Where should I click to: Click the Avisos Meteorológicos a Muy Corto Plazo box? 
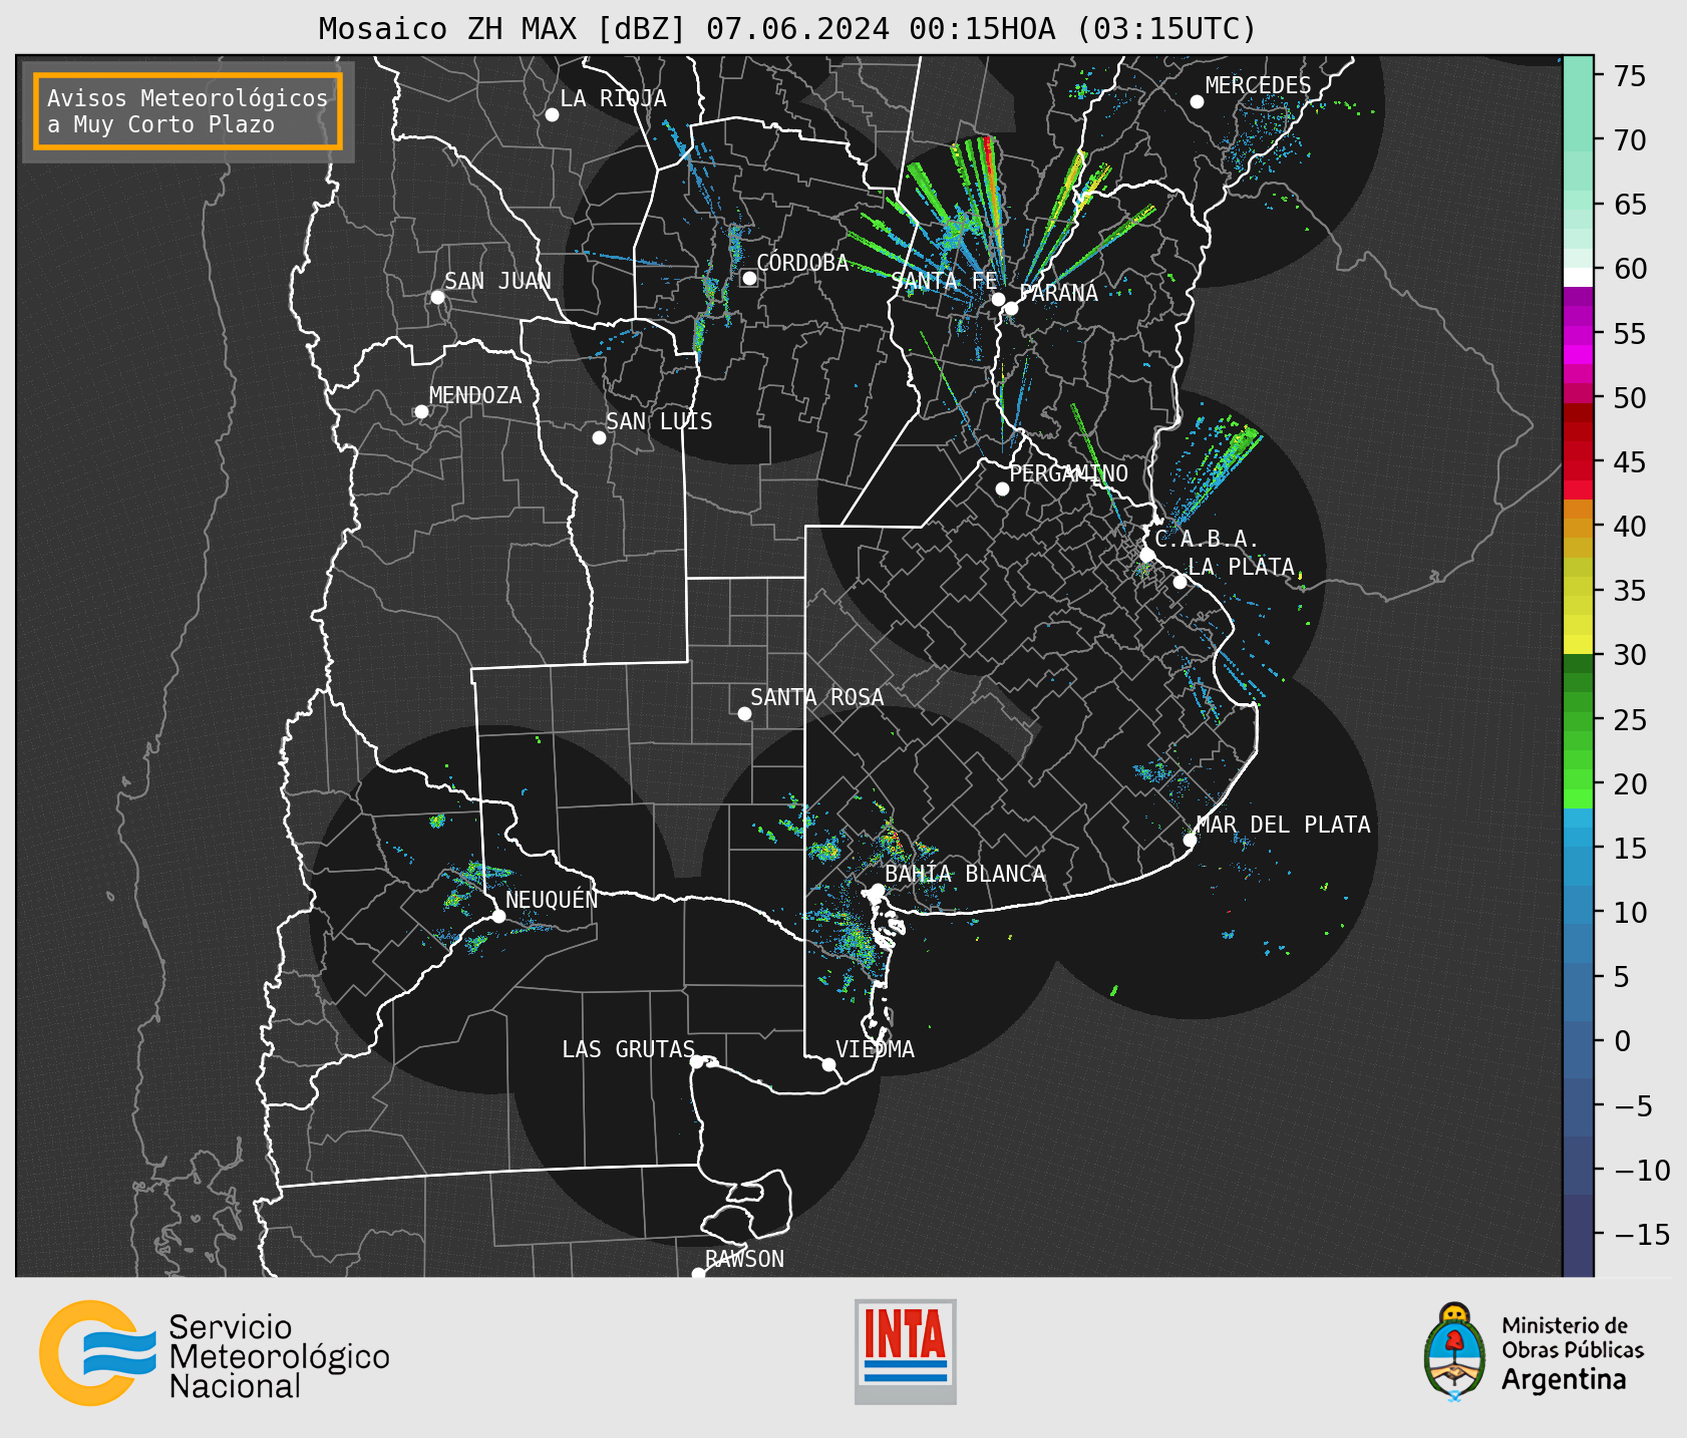(x=188, y=111)
